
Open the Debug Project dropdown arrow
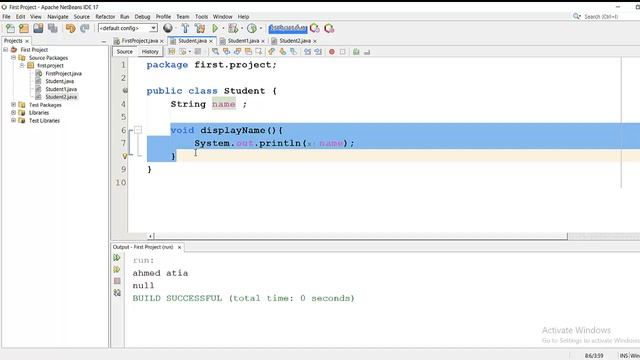(x=242, y=28)
